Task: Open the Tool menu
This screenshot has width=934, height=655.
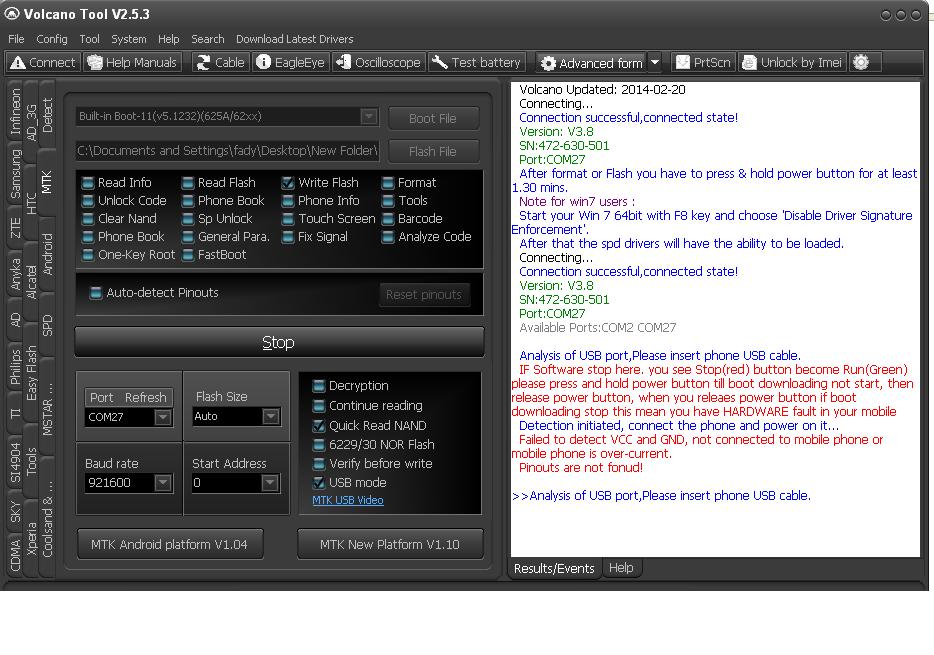Action: [x=89, y=39]
